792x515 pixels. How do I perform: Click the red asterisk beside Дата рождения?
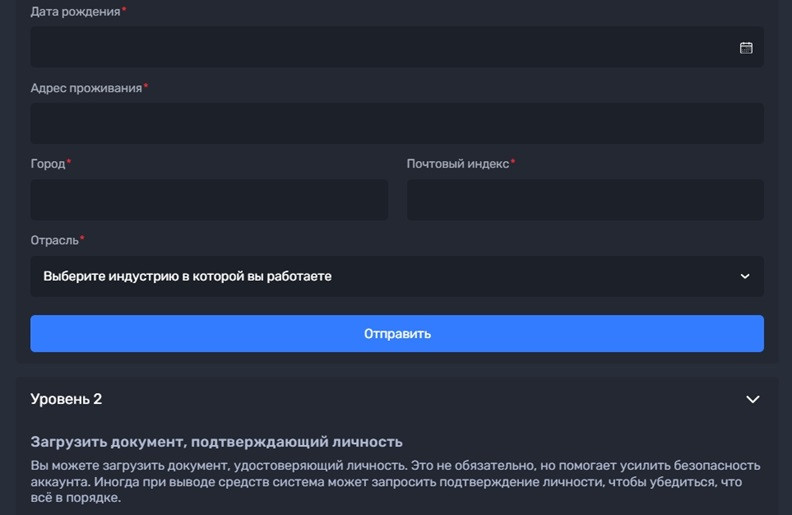coord(124,10)
